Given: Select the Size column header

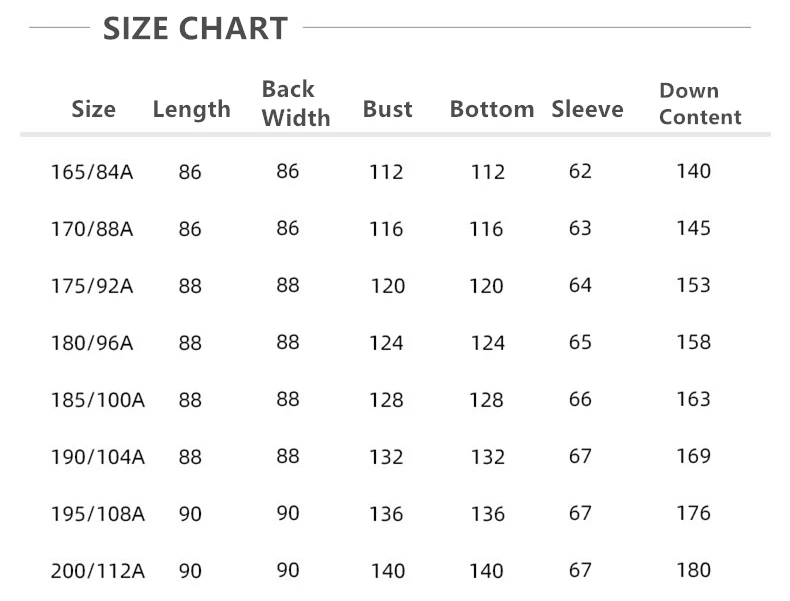Looking at the screenshot, I should pyautogui.click(x=93, y=109).
